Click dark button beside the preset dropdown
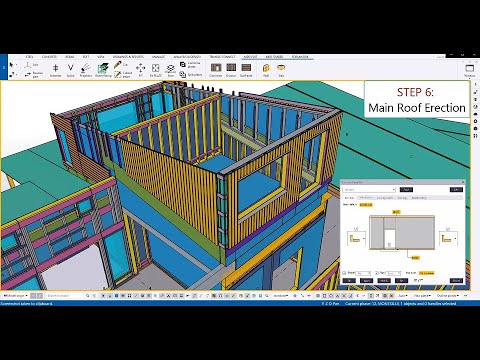The image size is (480, 360). [406, 190]
